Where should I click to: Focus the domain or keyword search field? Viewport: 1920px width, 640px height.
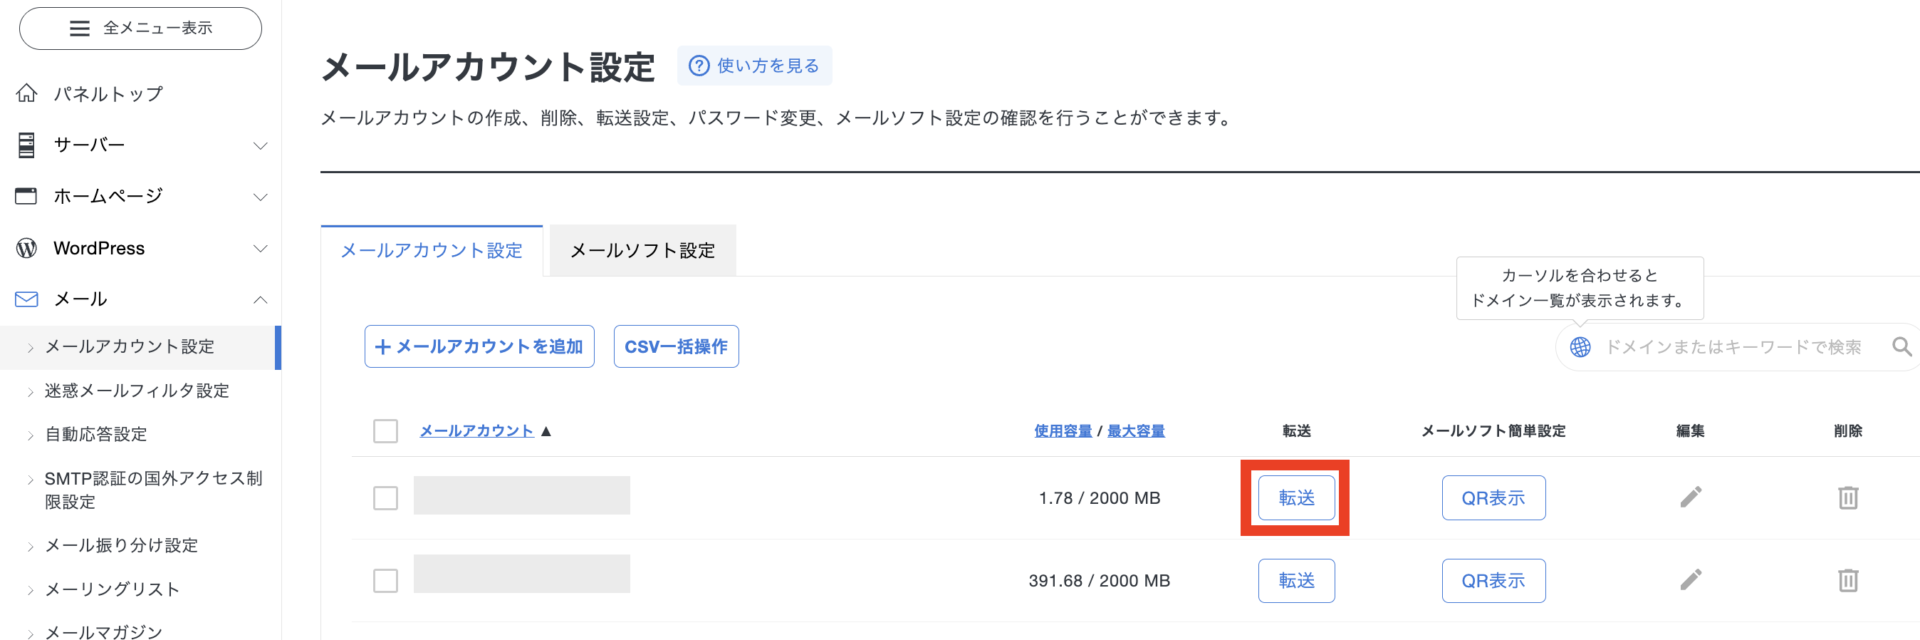(1733, 347)
